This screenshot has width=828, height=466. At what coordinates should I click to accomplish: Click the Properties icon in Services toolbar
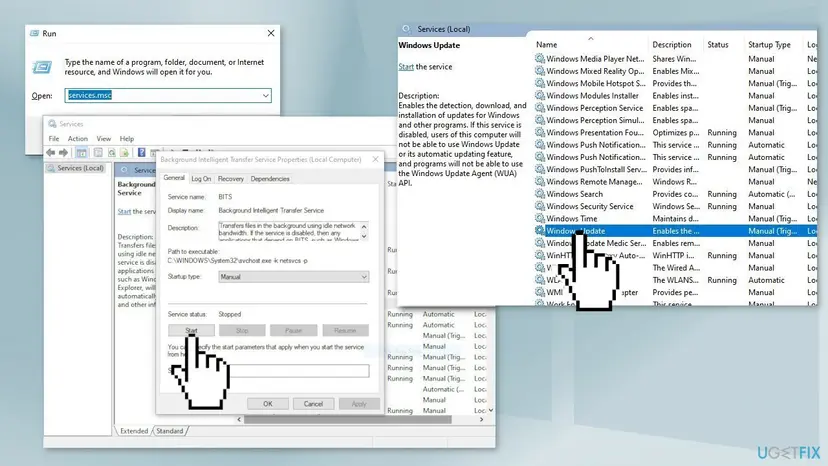click(x=98, y=153)
